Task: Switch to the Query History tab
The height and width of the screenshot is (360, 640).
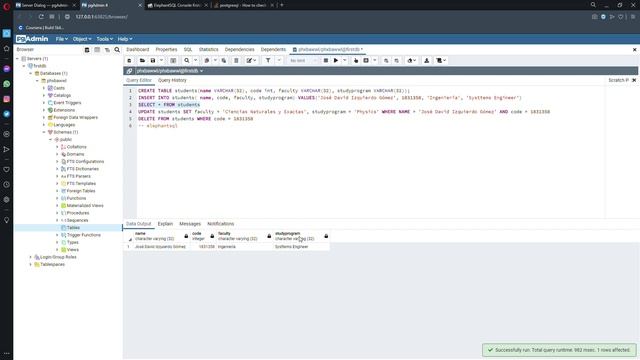Action: (x=172, y=80)
